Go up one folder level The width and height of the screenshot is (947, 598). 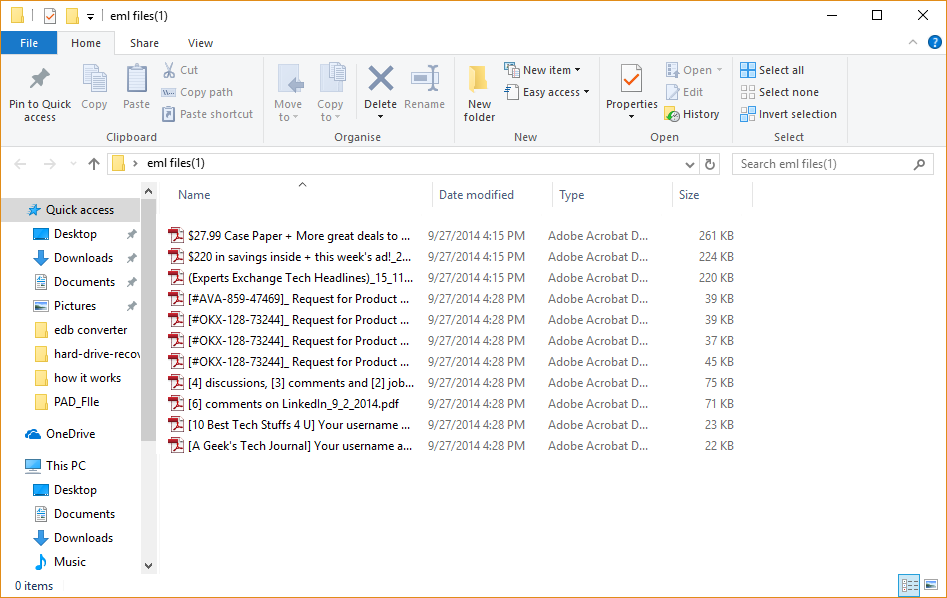(x=94, y=164)
